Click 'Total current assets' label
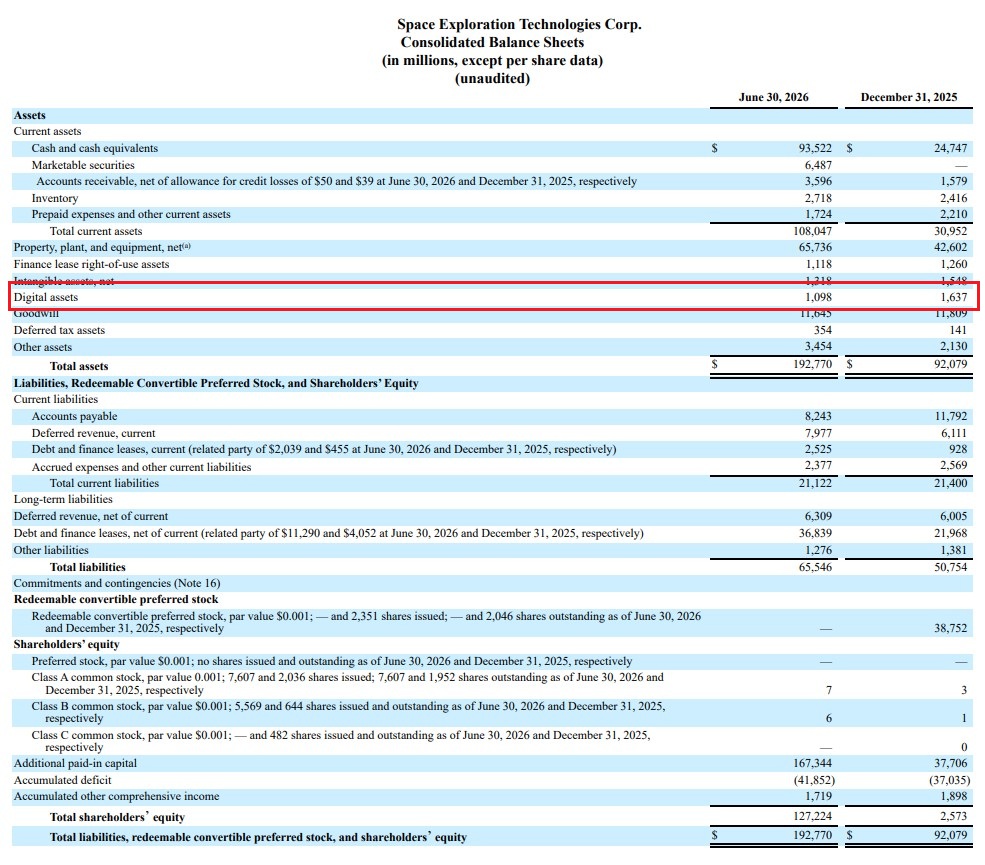The image size is (985, 865). point(96,231)
